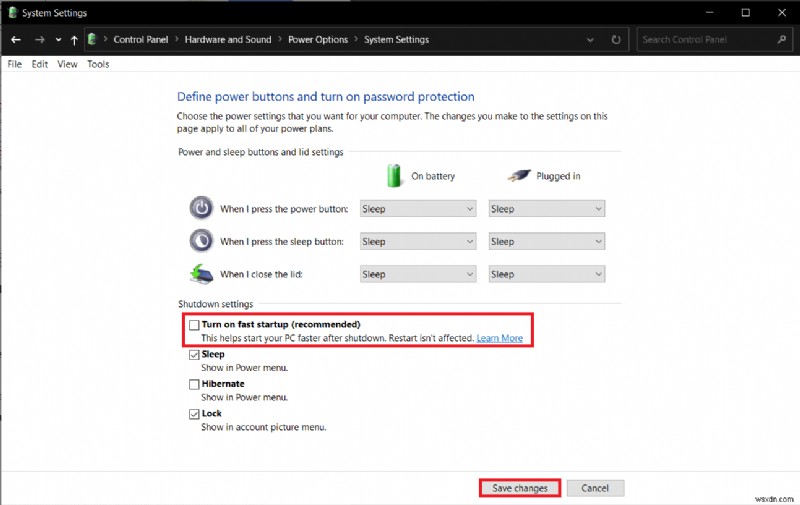Viewport: 800px width, 505px height.
Task: Open close the lid On battery dropdown
Action: click(x=418, y=274)
